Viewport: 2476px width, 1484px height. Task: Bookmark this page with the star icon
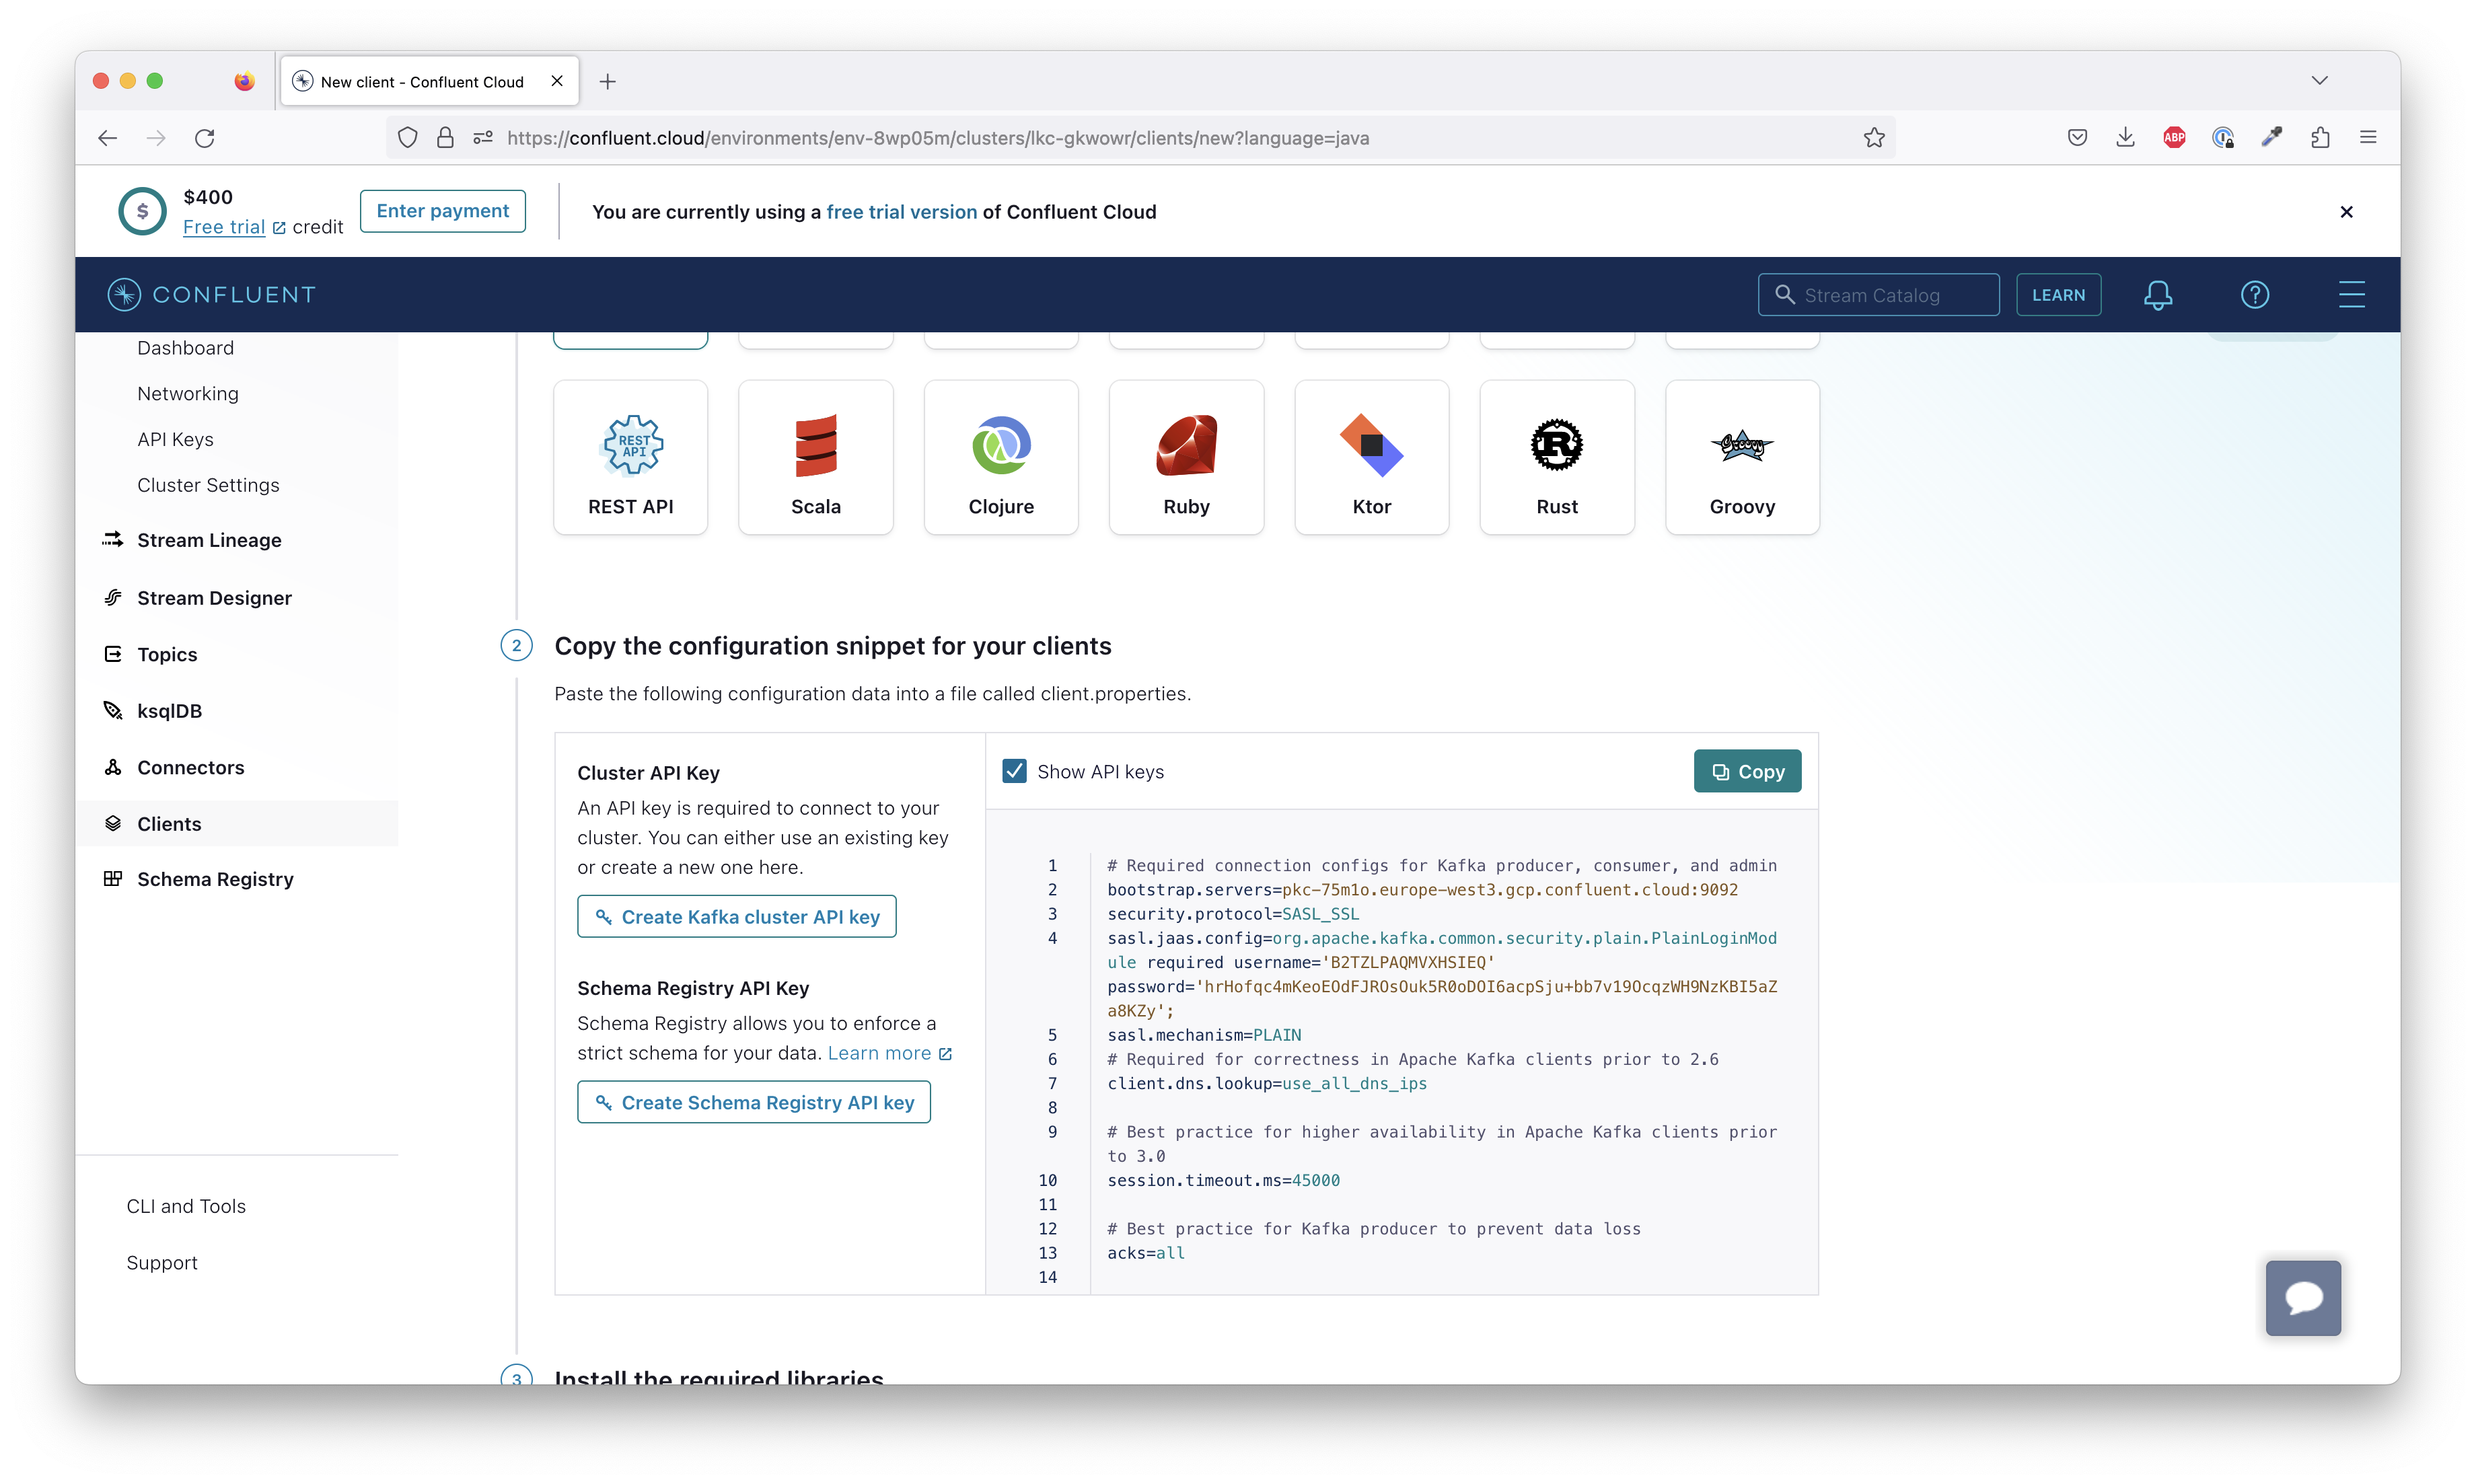pos(1873,138)
